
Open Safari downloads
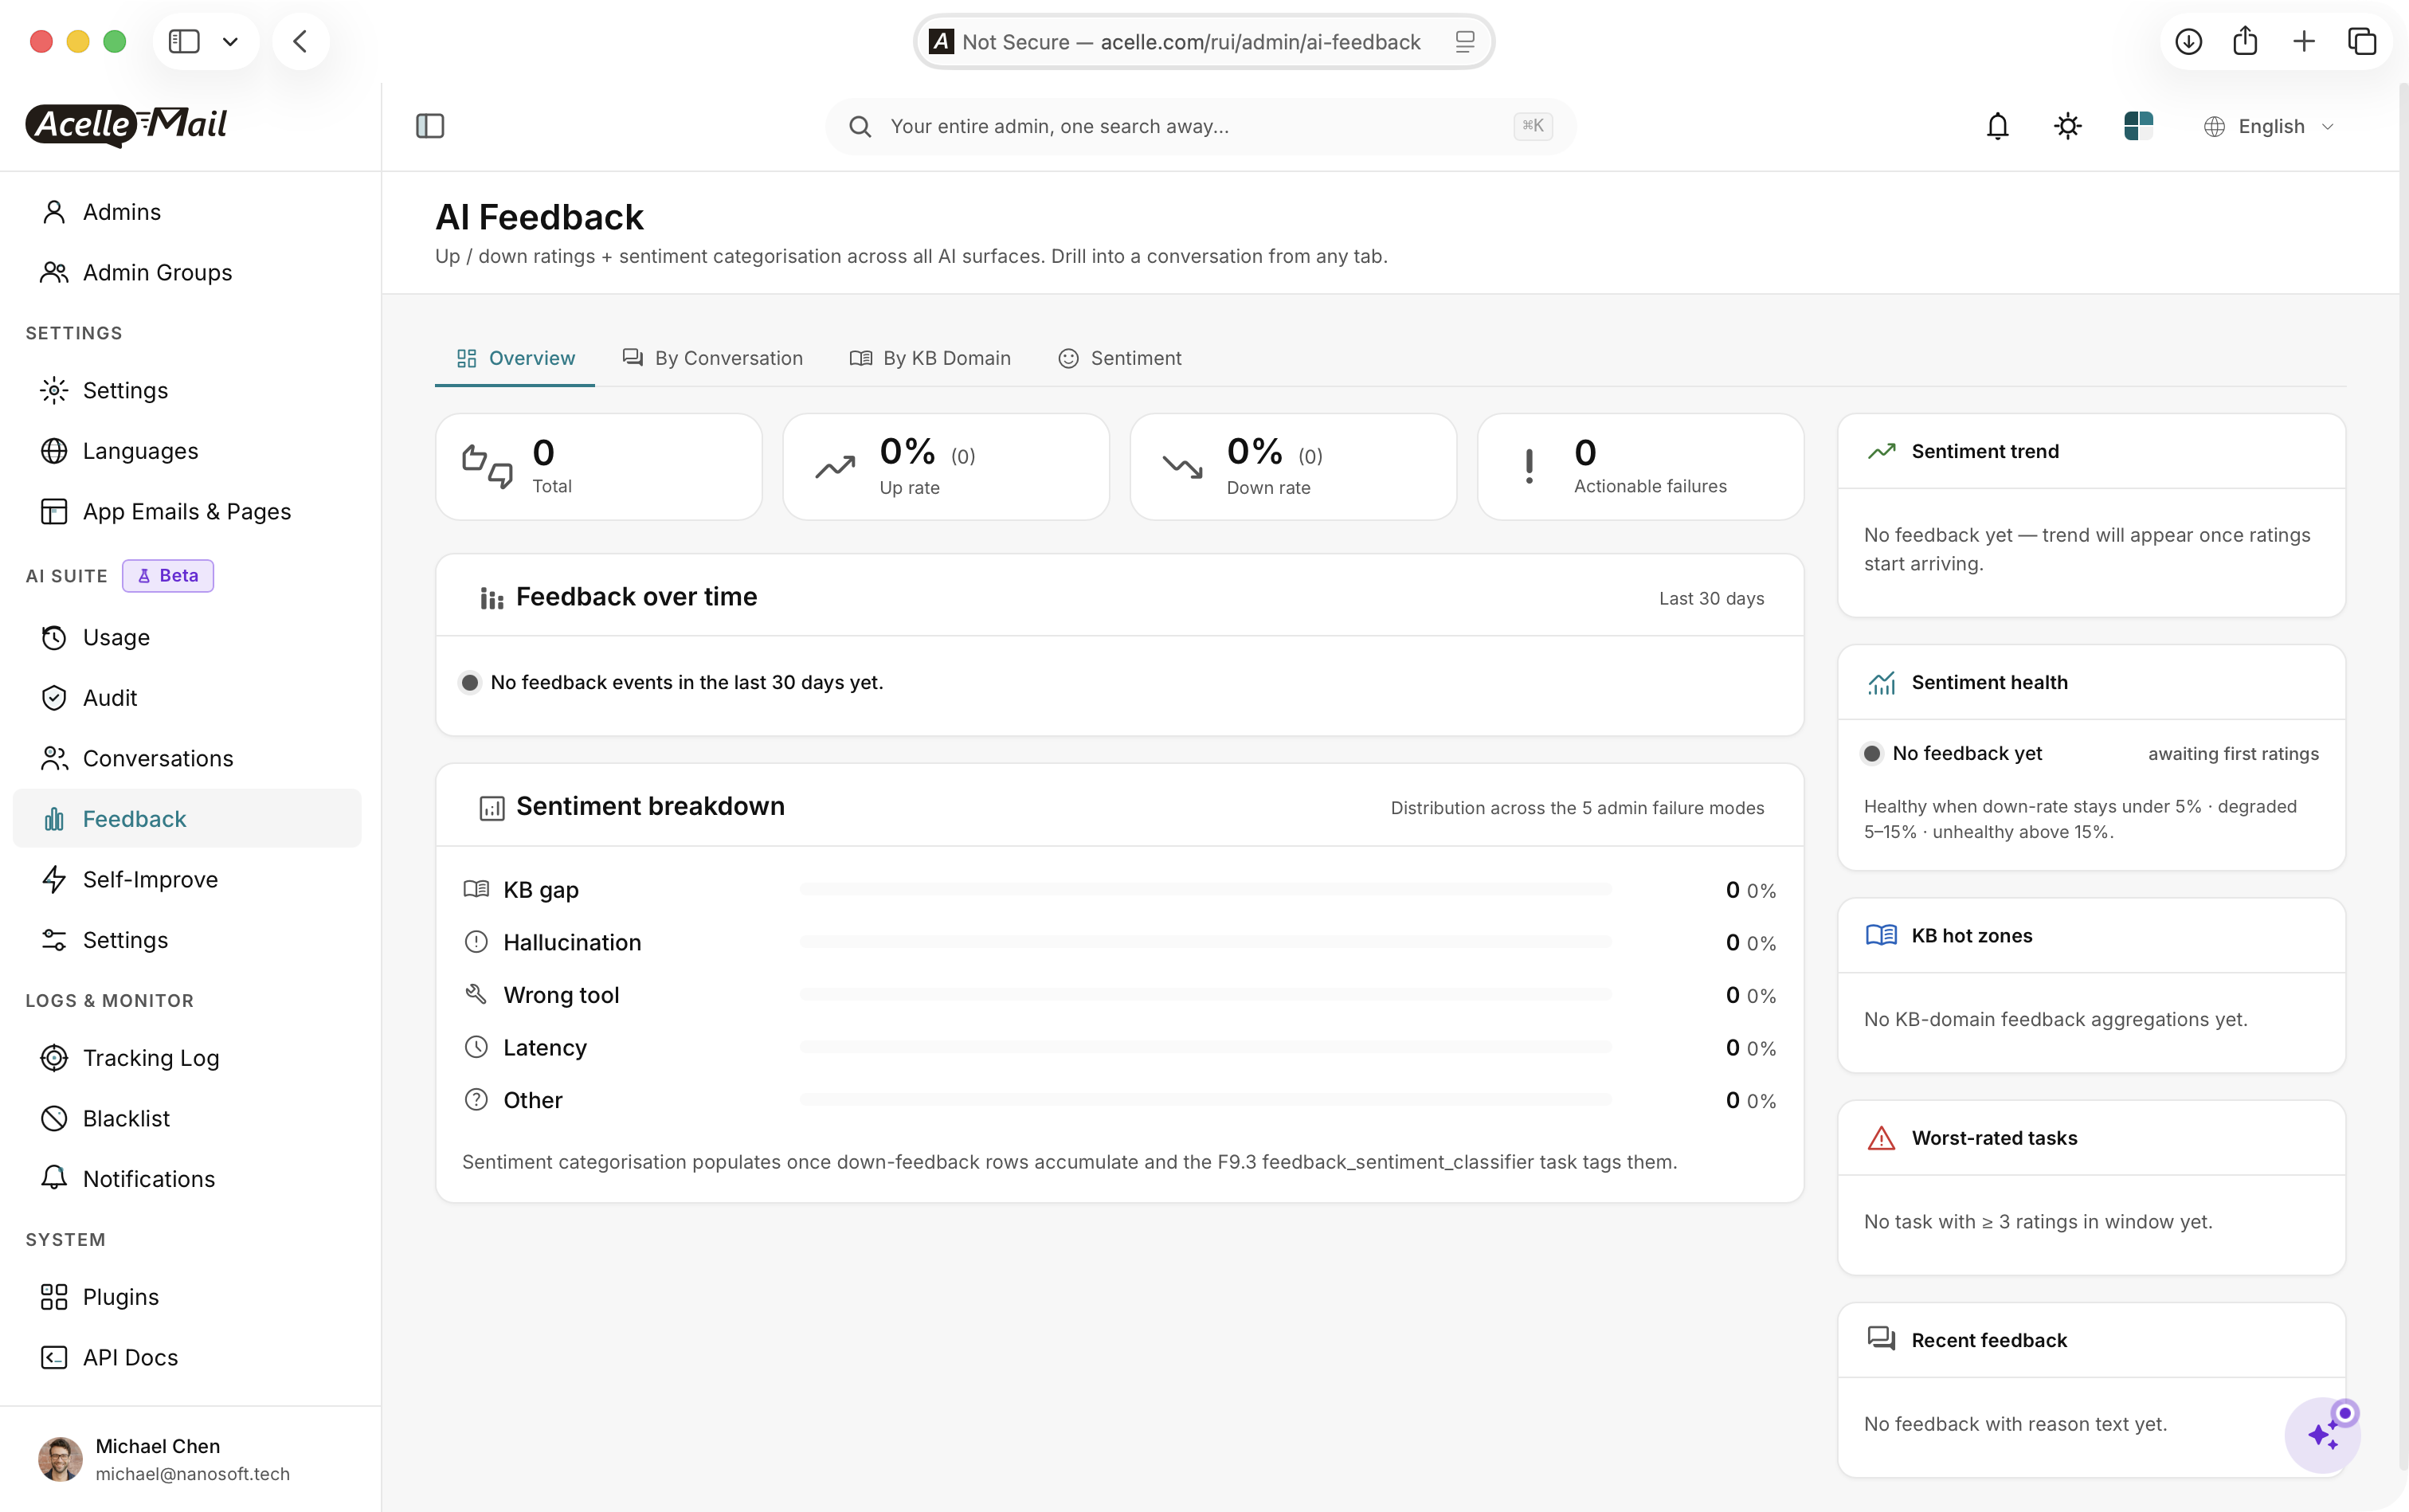[x=2188, y=41]
